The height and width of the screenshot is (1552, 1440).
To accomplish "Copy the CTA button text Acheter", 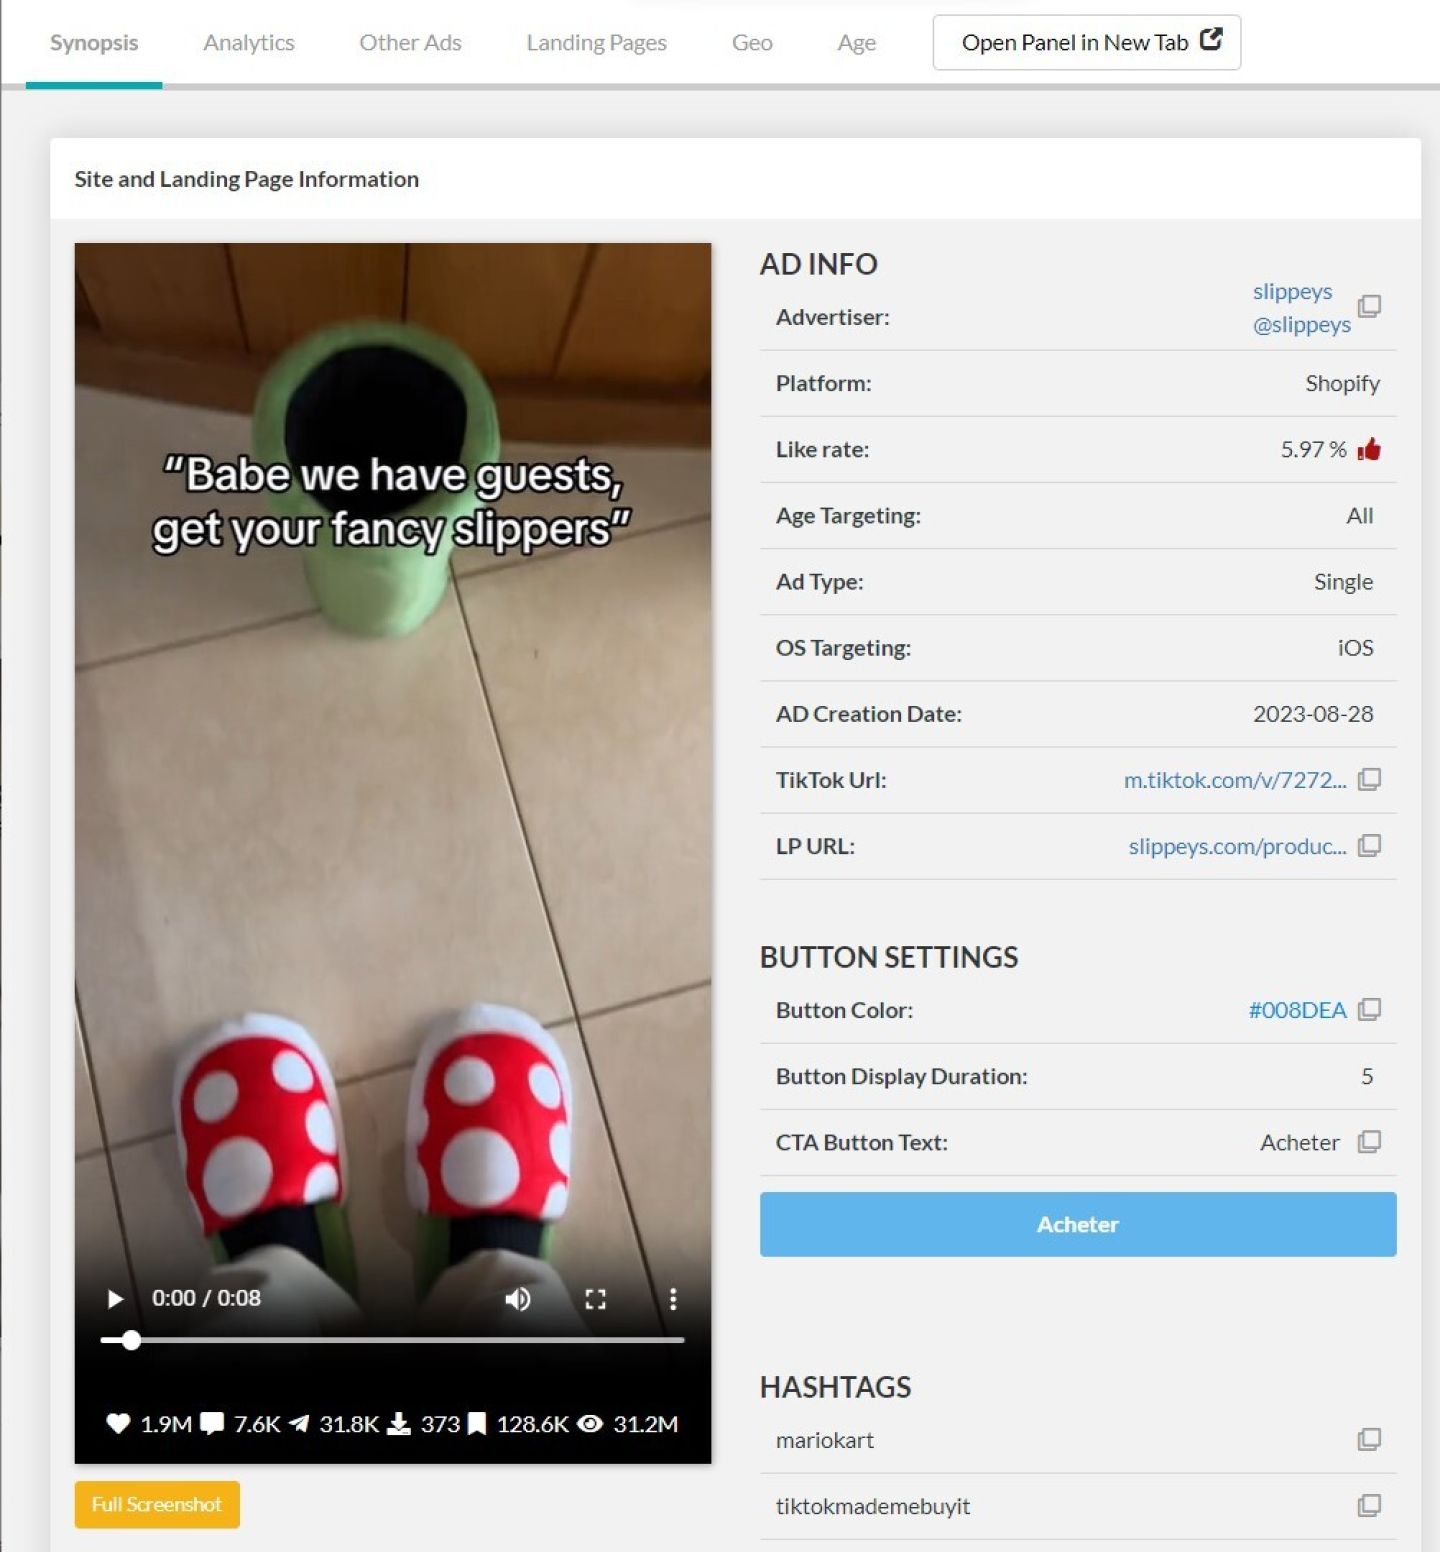I will [x=1369, y=1142].
